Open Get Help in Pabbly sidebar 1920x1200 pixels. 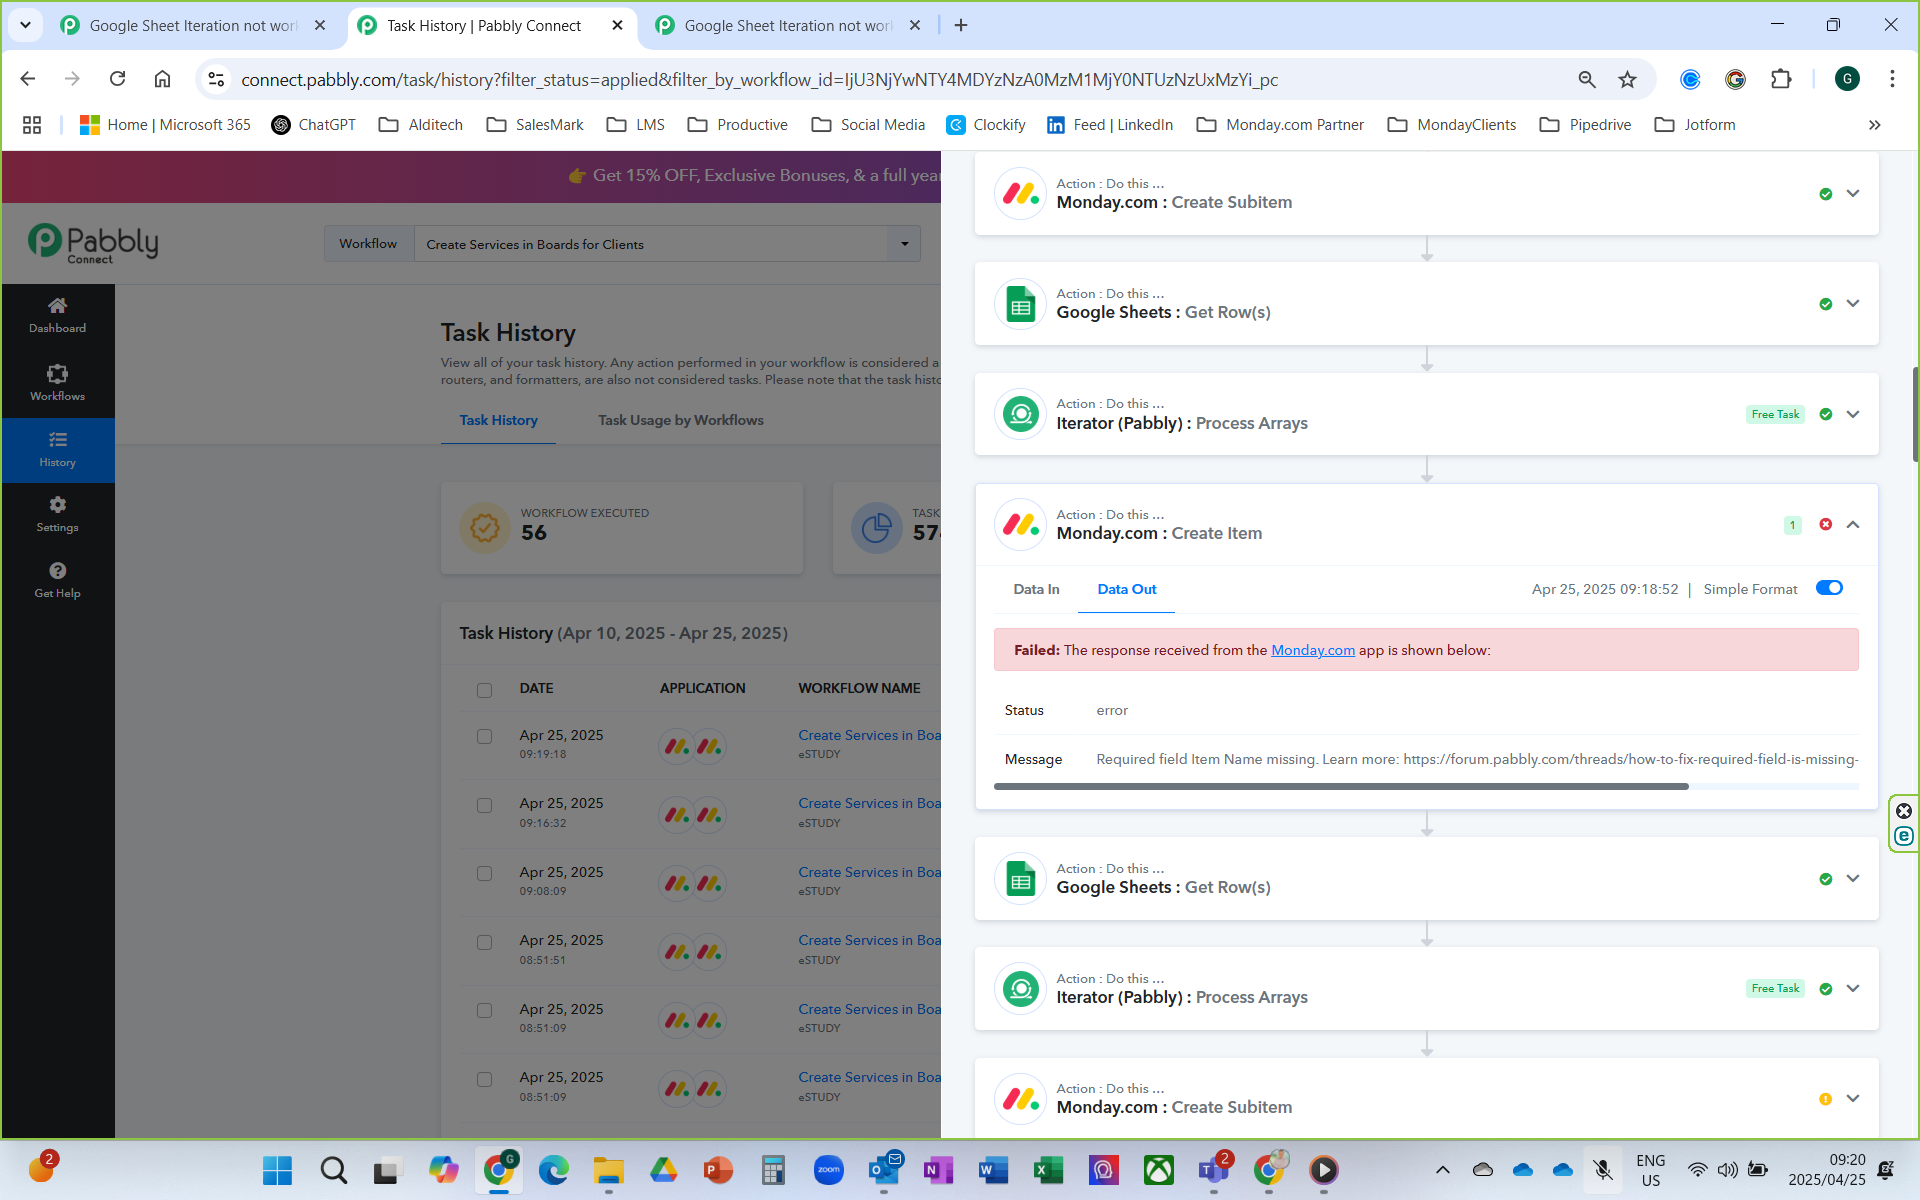tap(57, 580)
